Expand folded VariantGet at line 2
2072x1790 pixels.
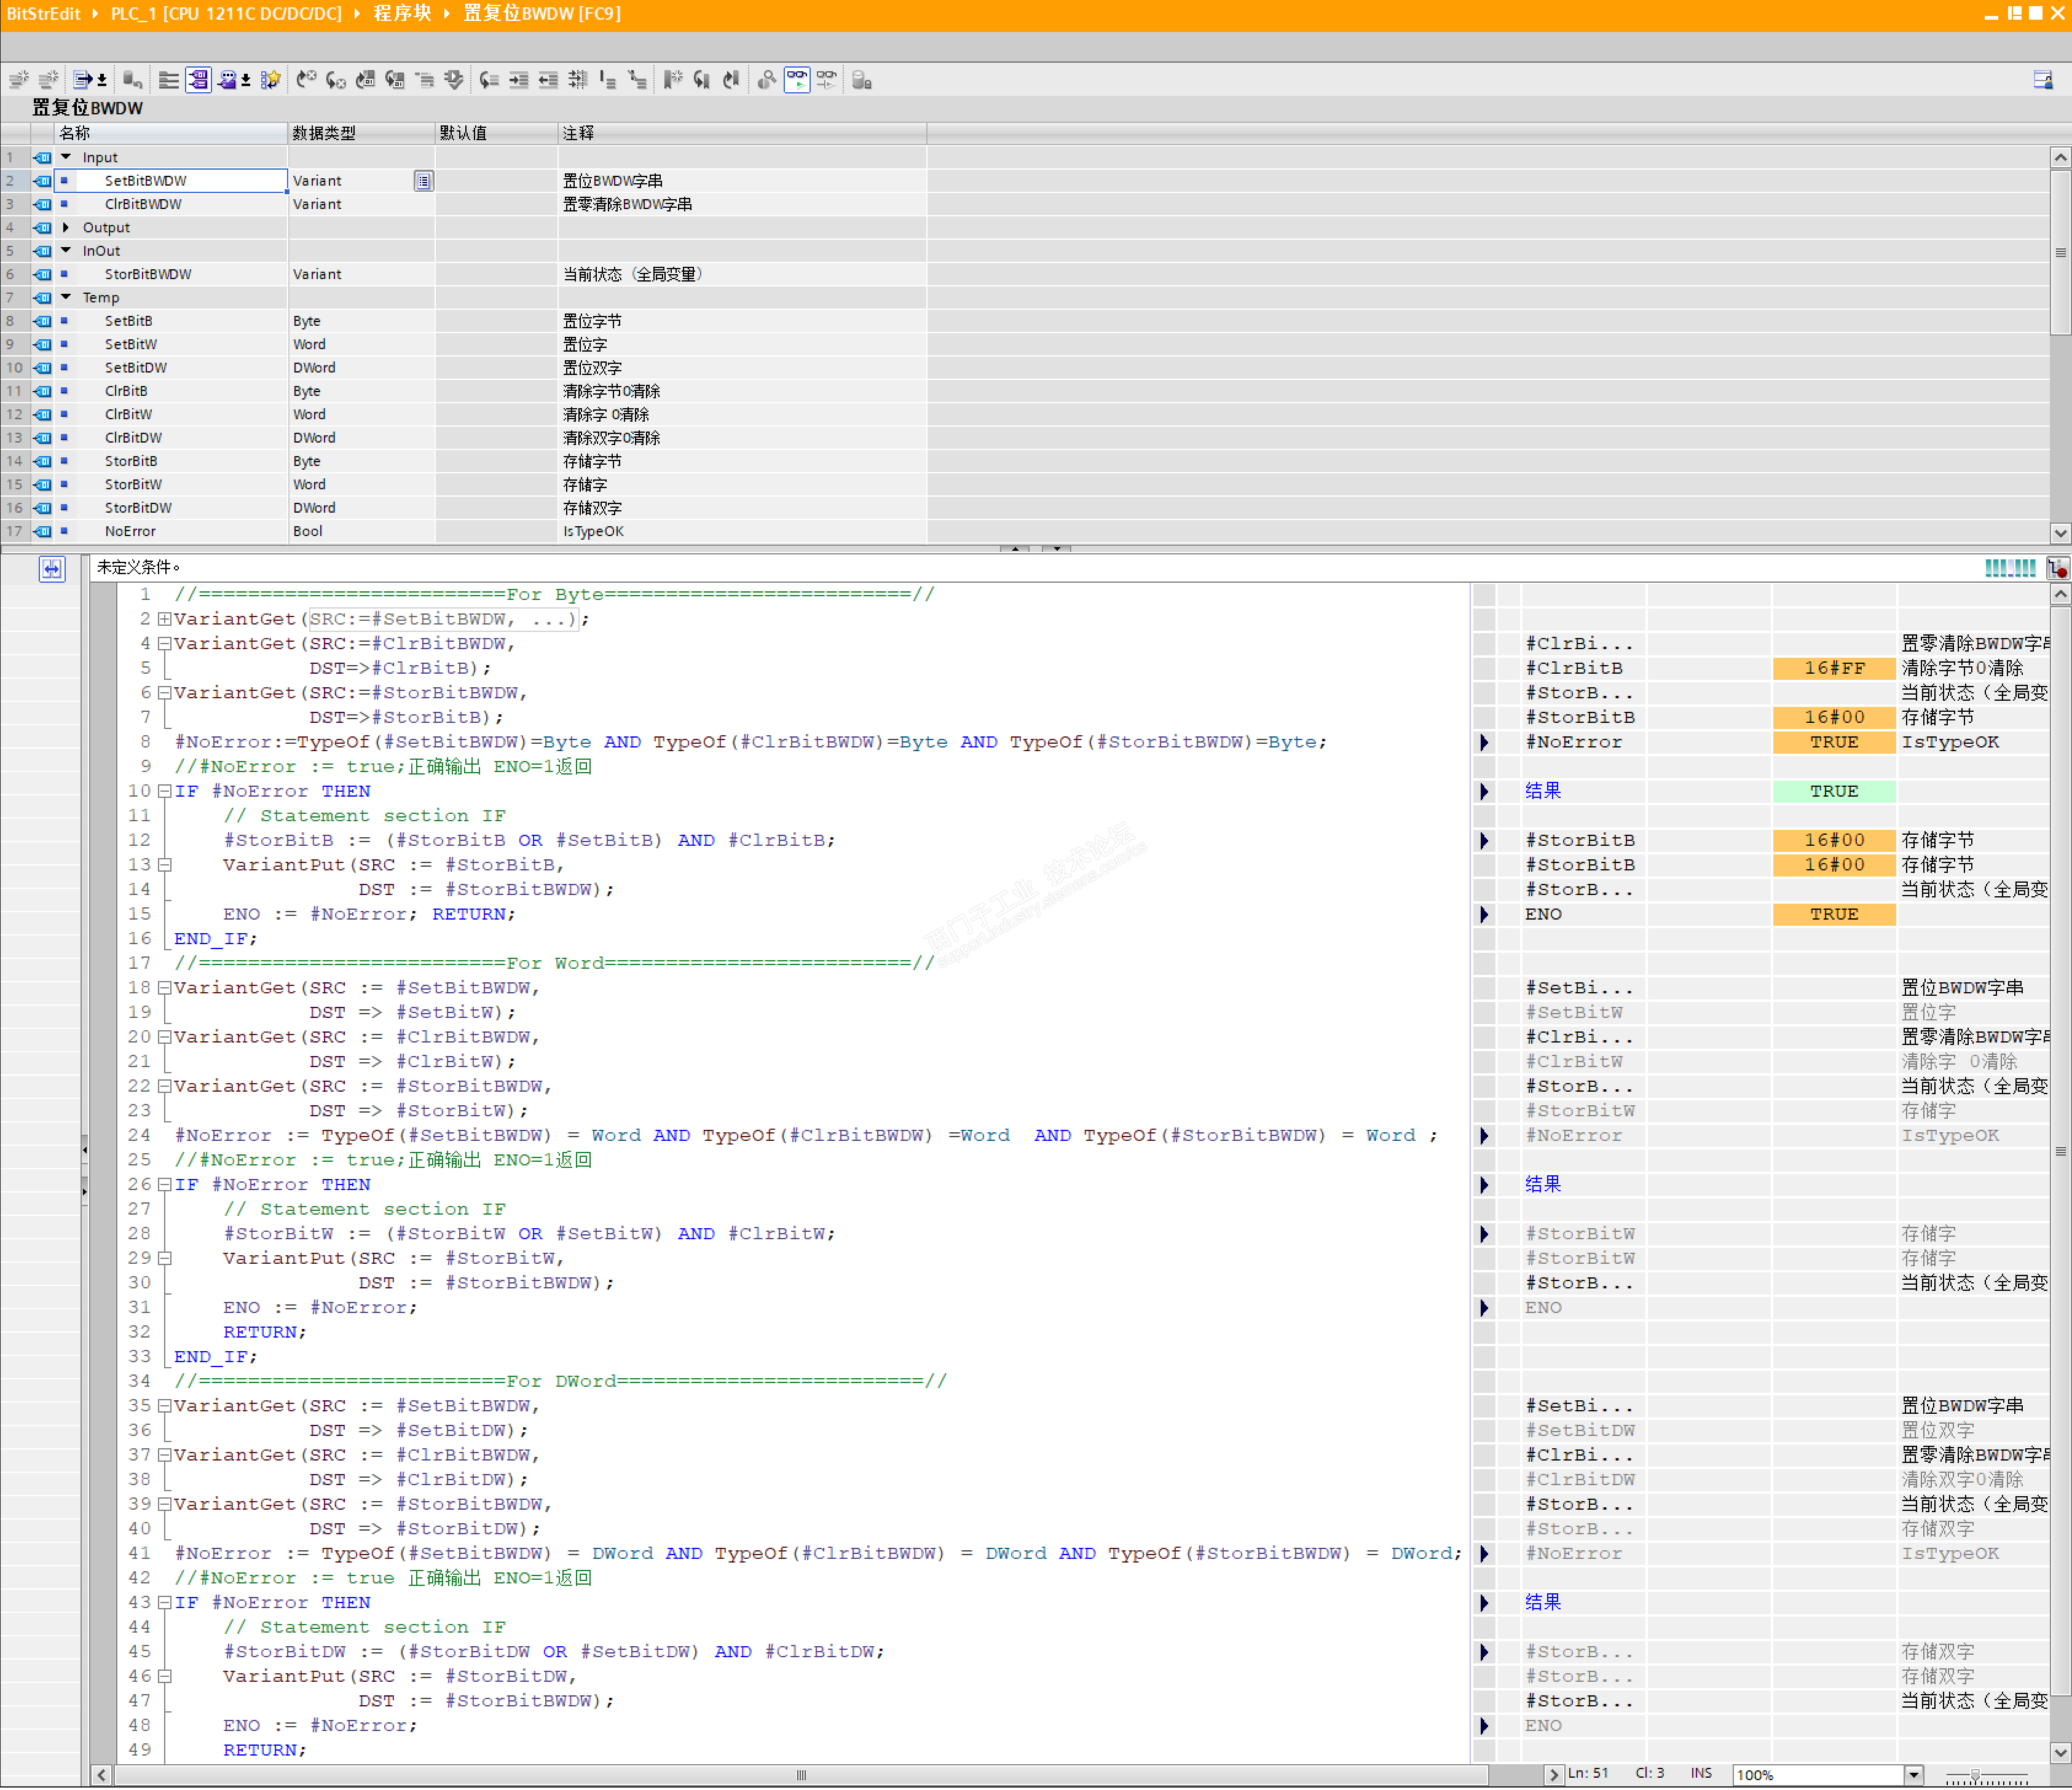pos(164,620)
